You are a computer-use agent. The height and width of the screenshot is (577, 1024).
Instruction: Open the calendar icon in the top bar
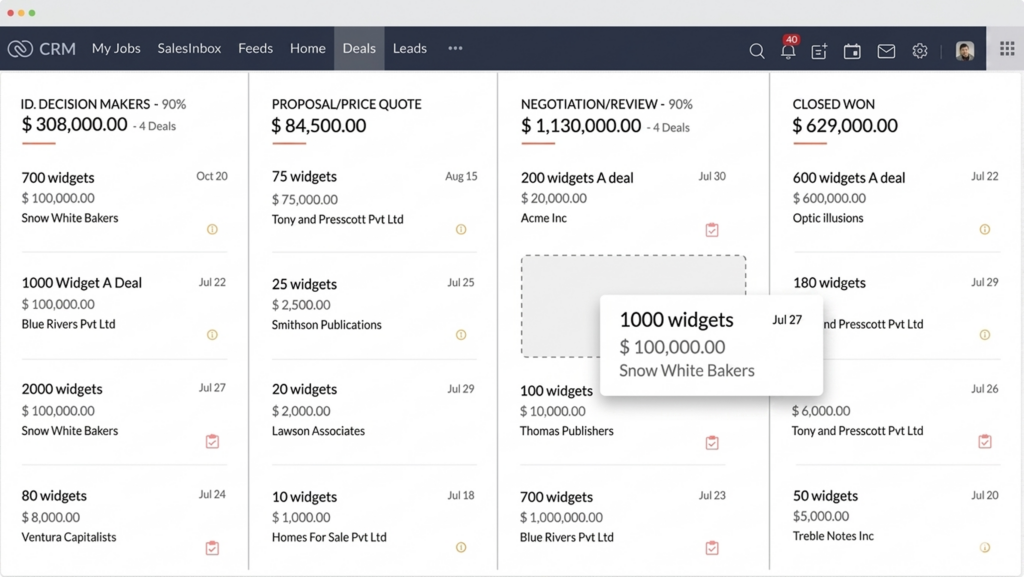(x=852, y=51)
